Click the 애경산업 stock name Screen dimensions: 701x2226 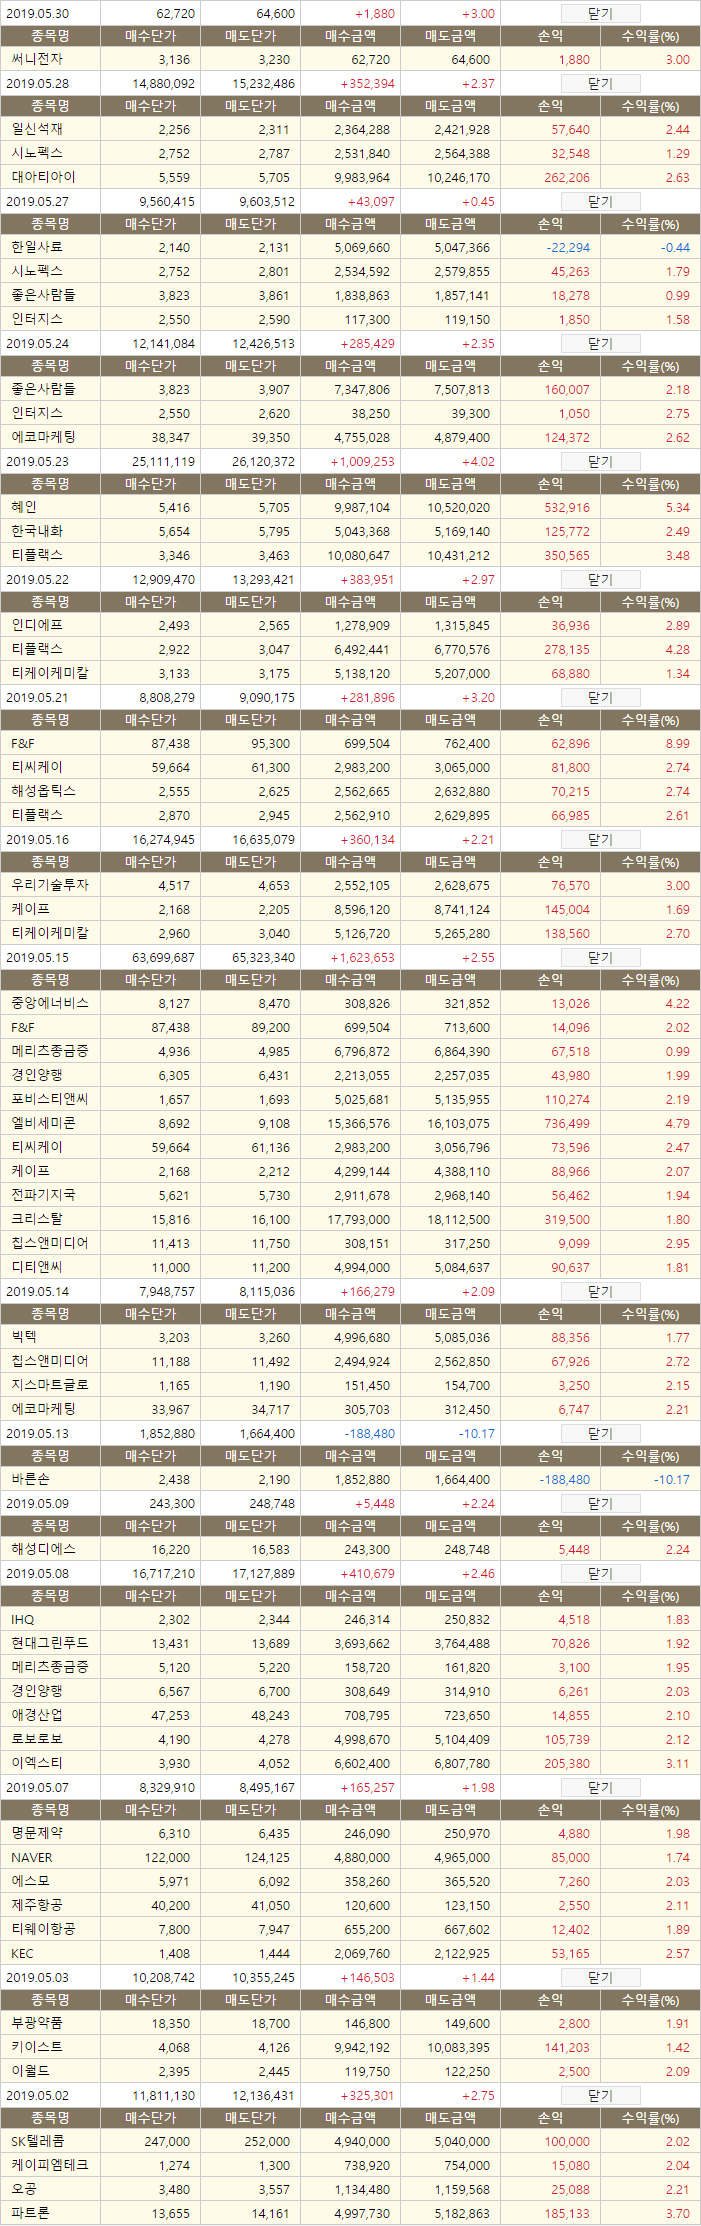click(x=36, y=1715)
